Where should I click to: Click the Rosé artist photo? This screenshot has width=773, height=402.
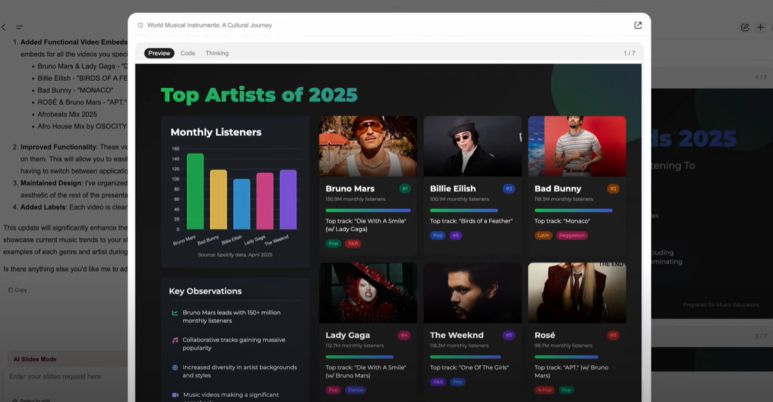pyautogui.click(x=577, y=293)
